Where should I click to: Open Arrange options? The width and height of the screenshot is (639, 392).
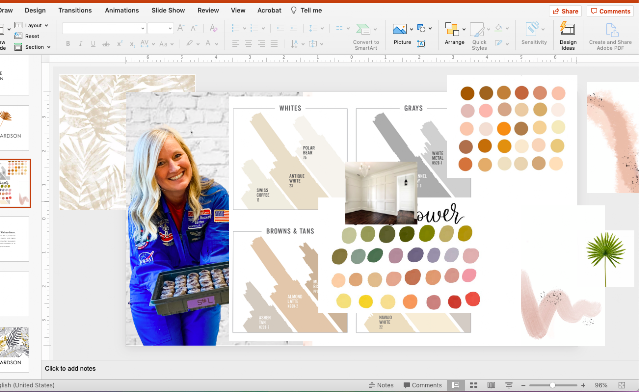pos(454,34)
